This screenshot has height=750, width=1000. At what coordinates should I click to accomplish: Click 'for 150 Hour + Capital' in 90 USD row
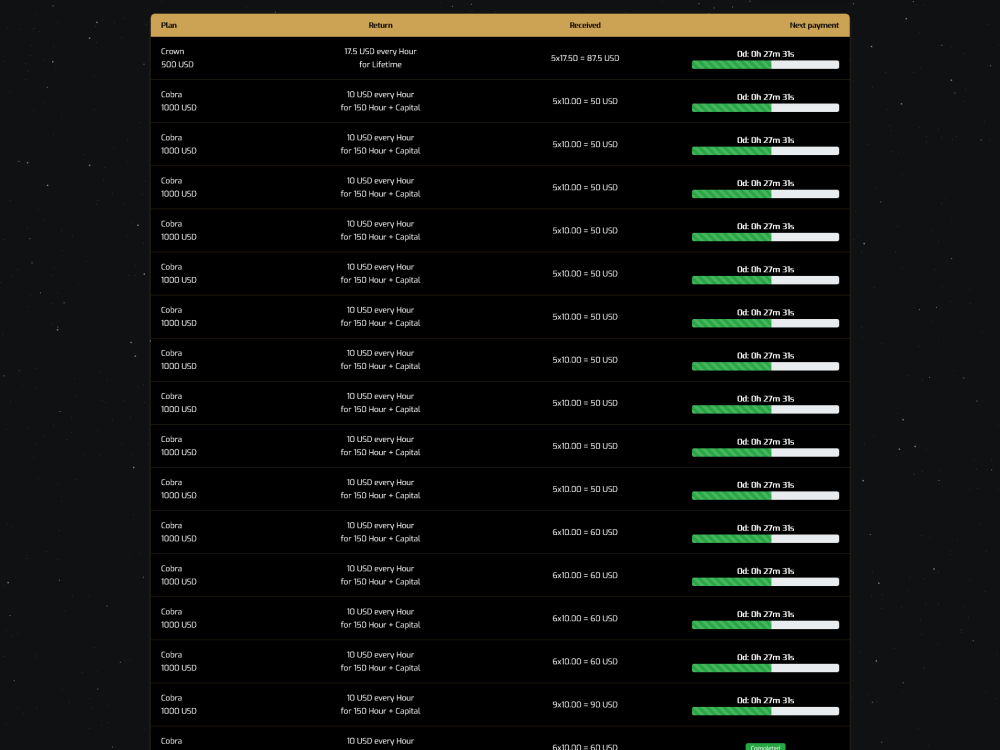click(x=380, y=711)
